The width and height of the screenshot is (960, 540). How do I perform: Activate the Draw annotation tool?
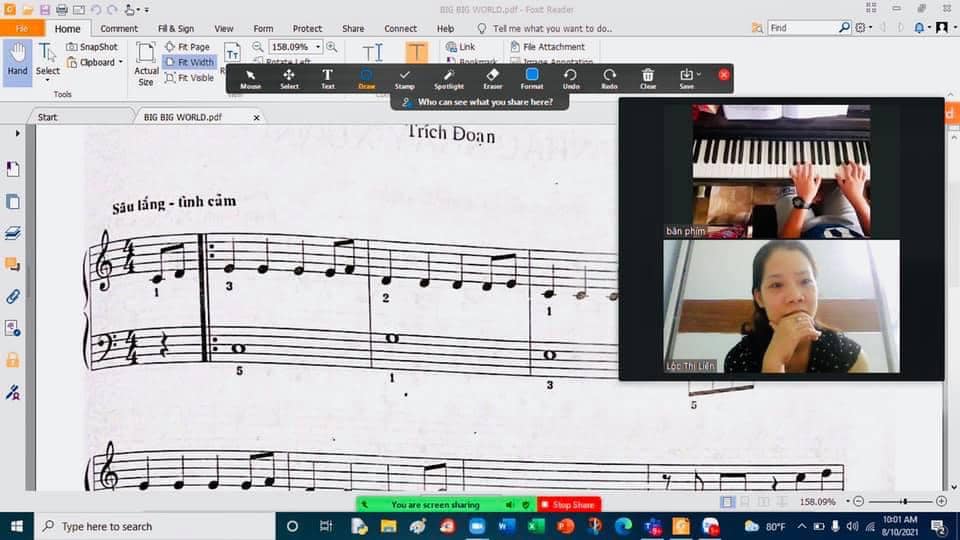pyautogui.click(x=366, y=79)
